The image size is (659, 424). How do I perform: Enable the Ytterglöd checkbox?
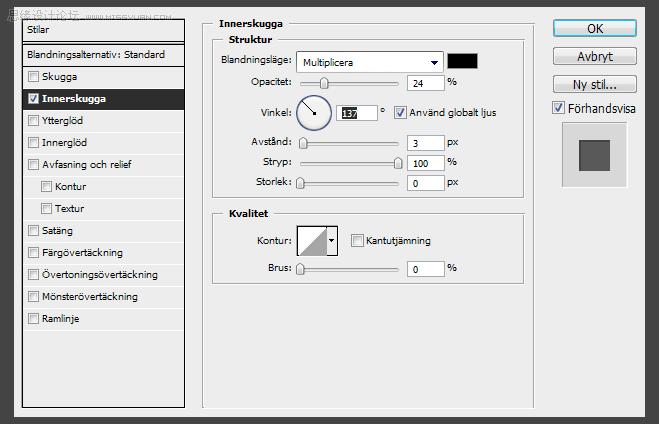(x=33, y=121)
